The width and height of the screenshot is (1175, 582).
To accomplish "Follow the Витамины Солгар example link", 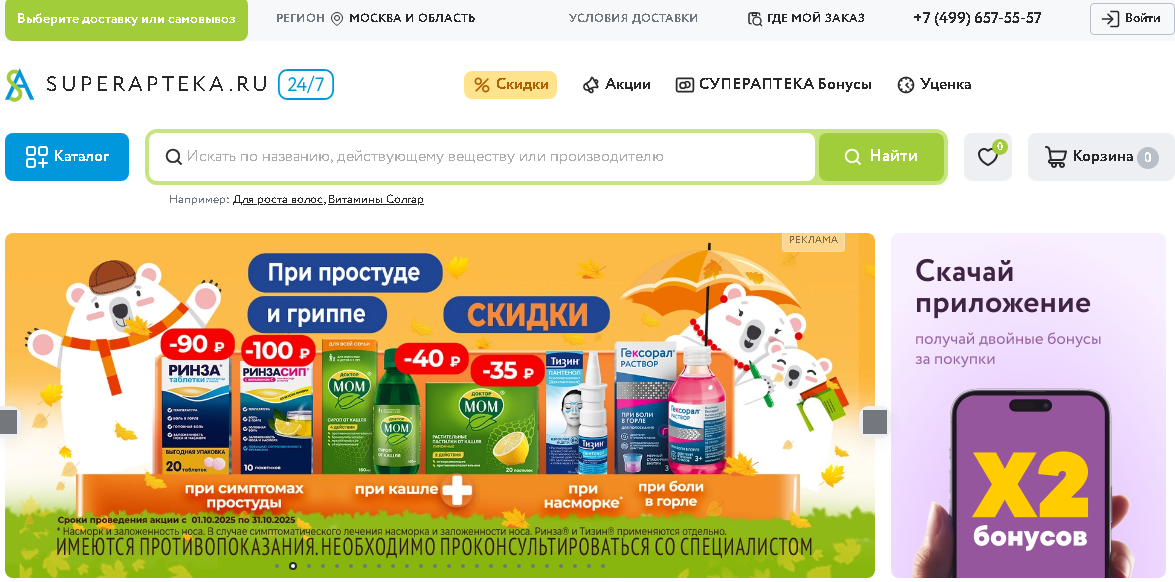I will pyautogui.click(x=375, y=200).
